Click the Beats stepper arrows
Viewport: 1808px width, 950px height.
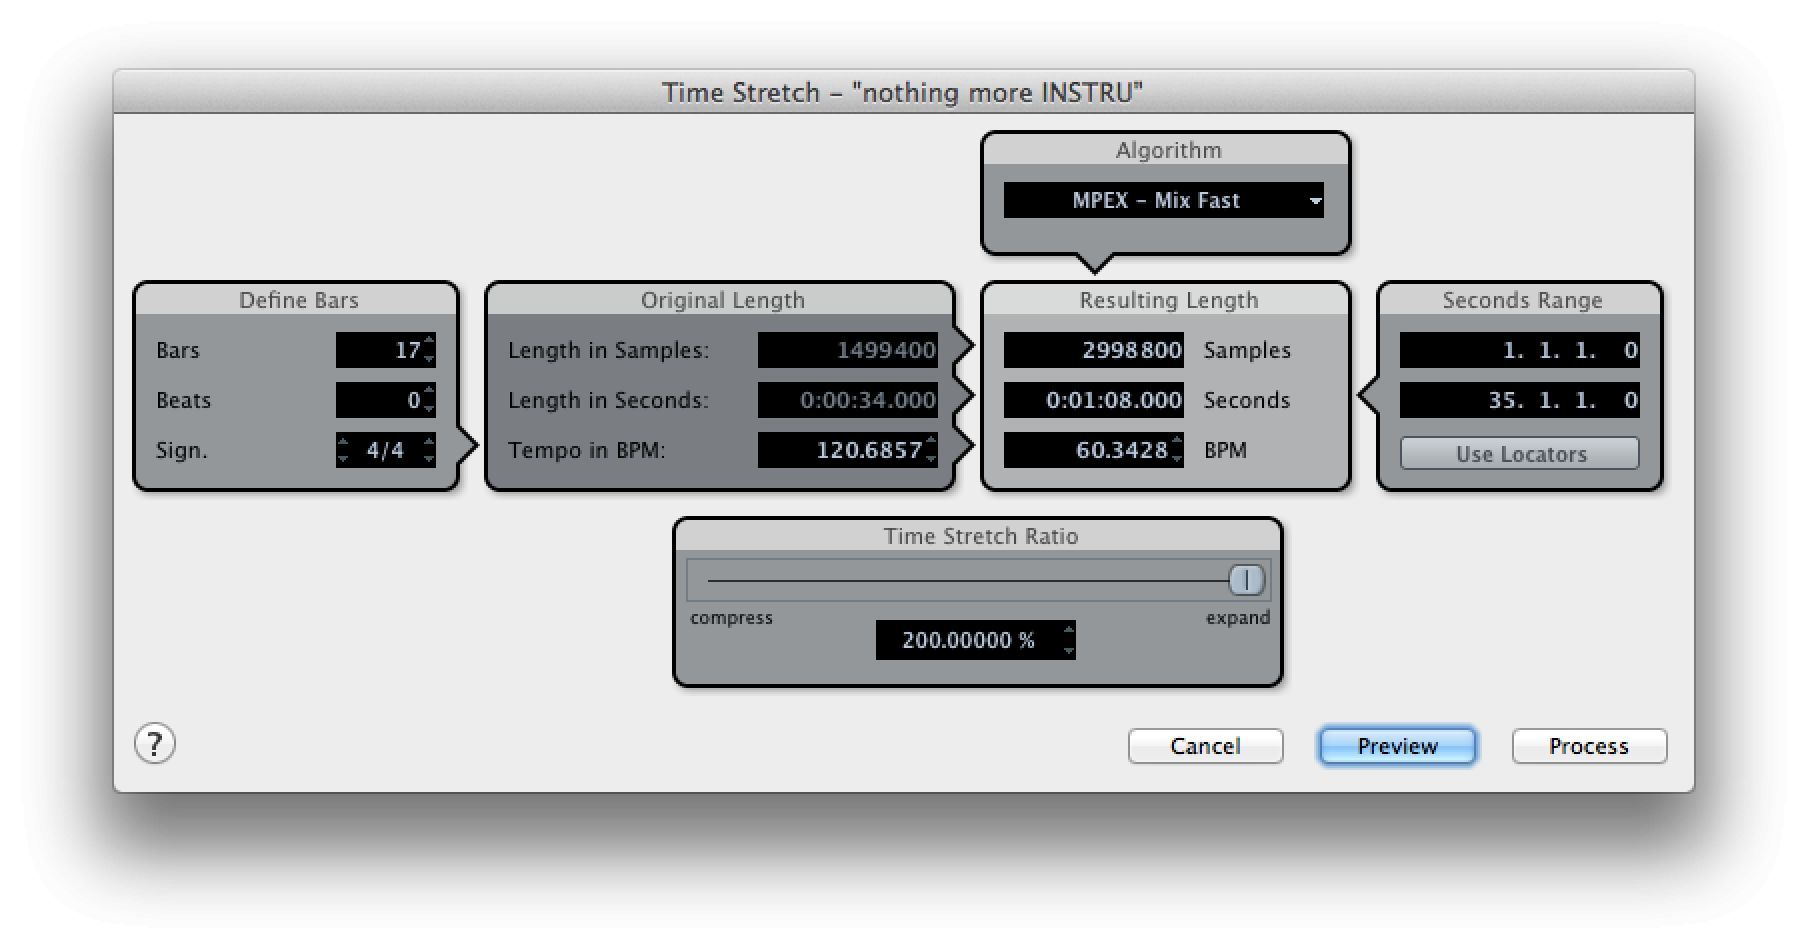(429, 400)
